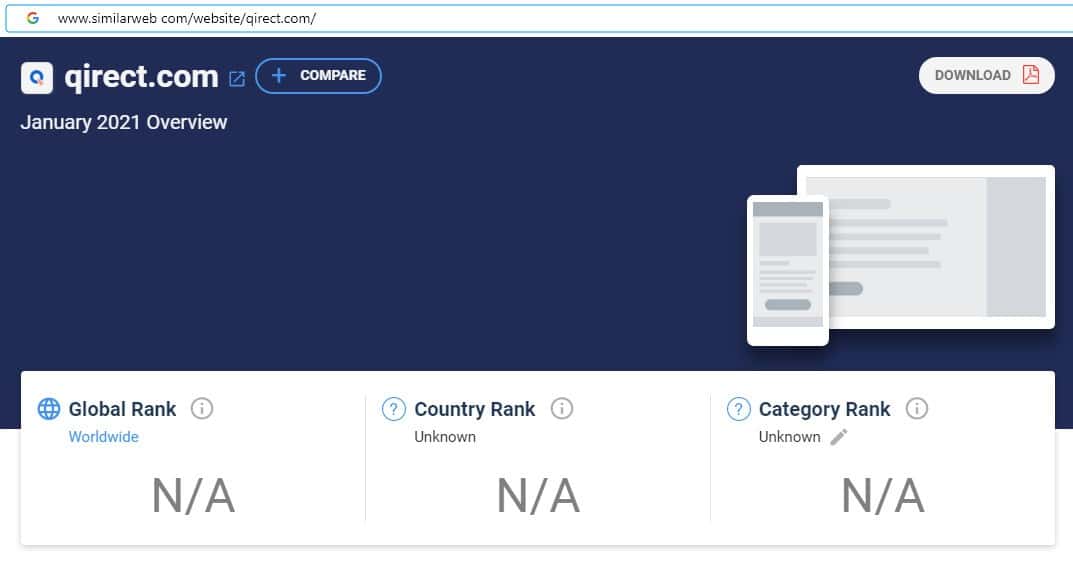Edit category using the pencil icon
Screen dimensions: 1073x561
(x=839, y=436)
